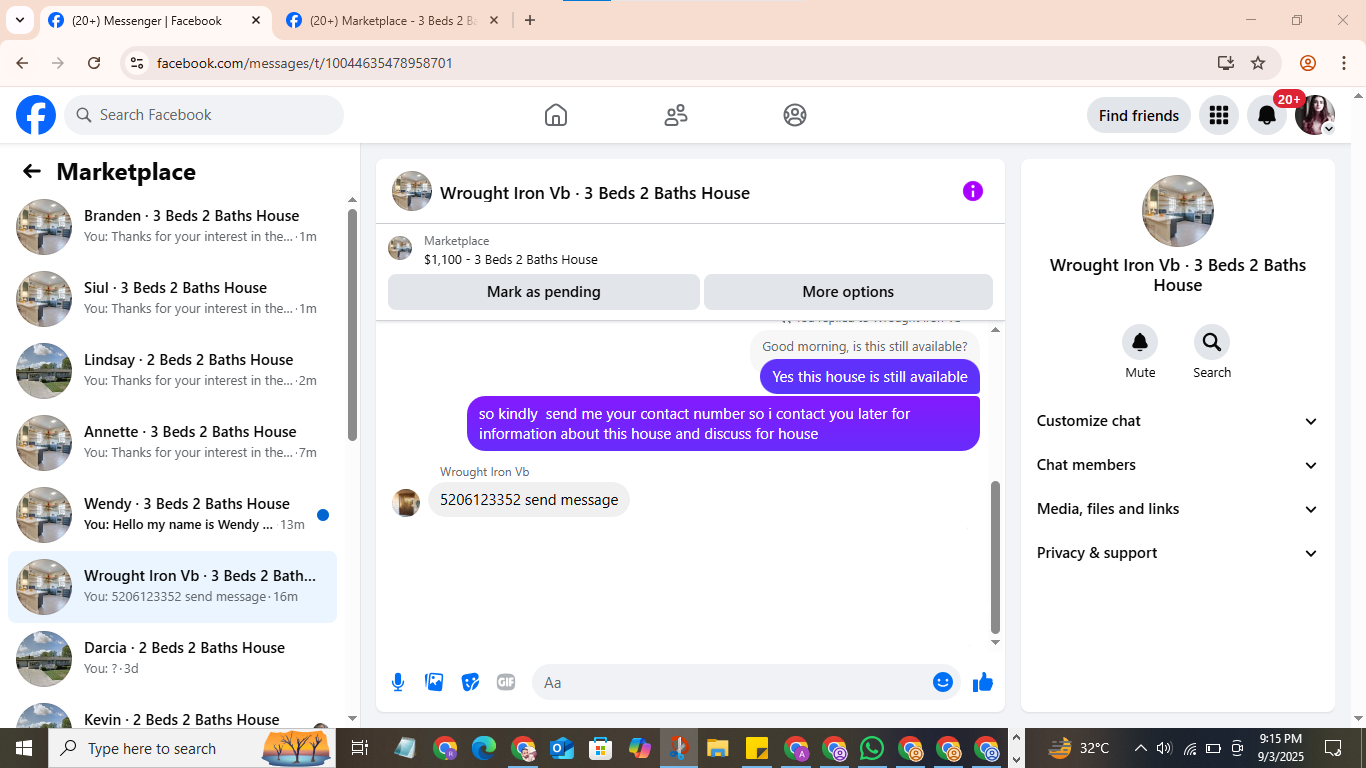Expand the Customize chat section

(1177, 421)
